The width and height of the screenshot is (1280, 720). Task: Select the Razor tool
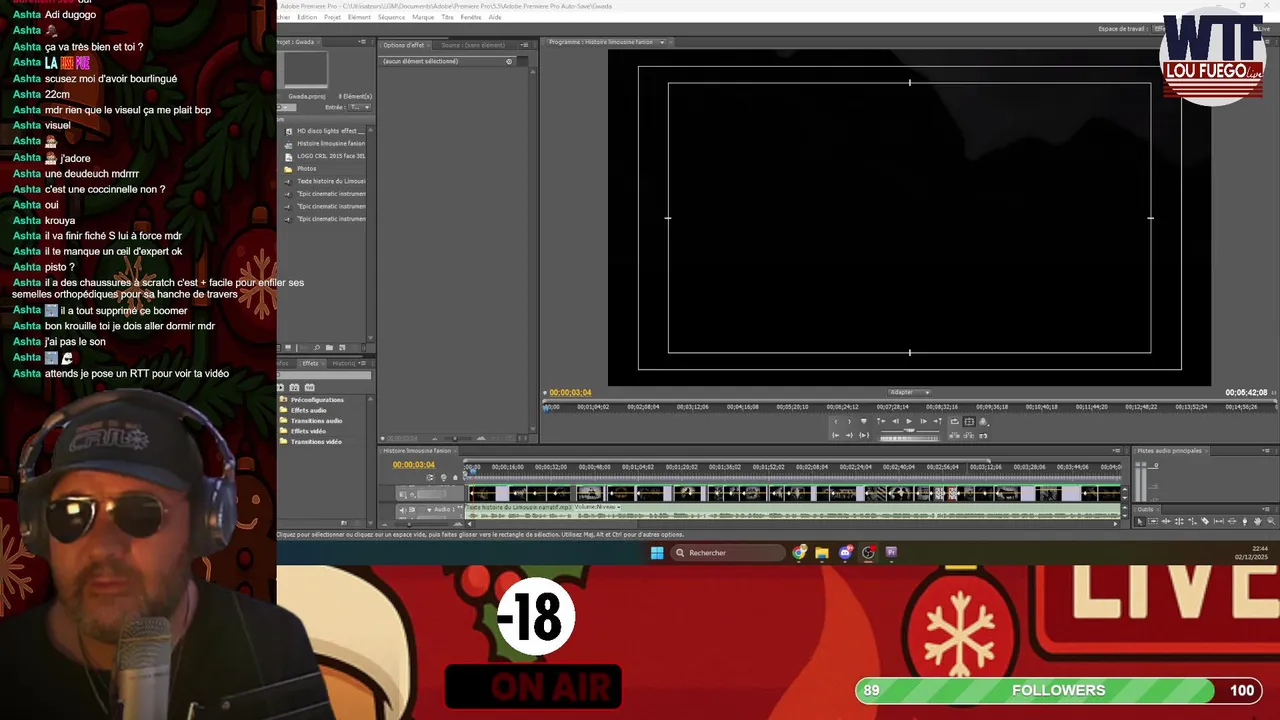click(1205, 522)
